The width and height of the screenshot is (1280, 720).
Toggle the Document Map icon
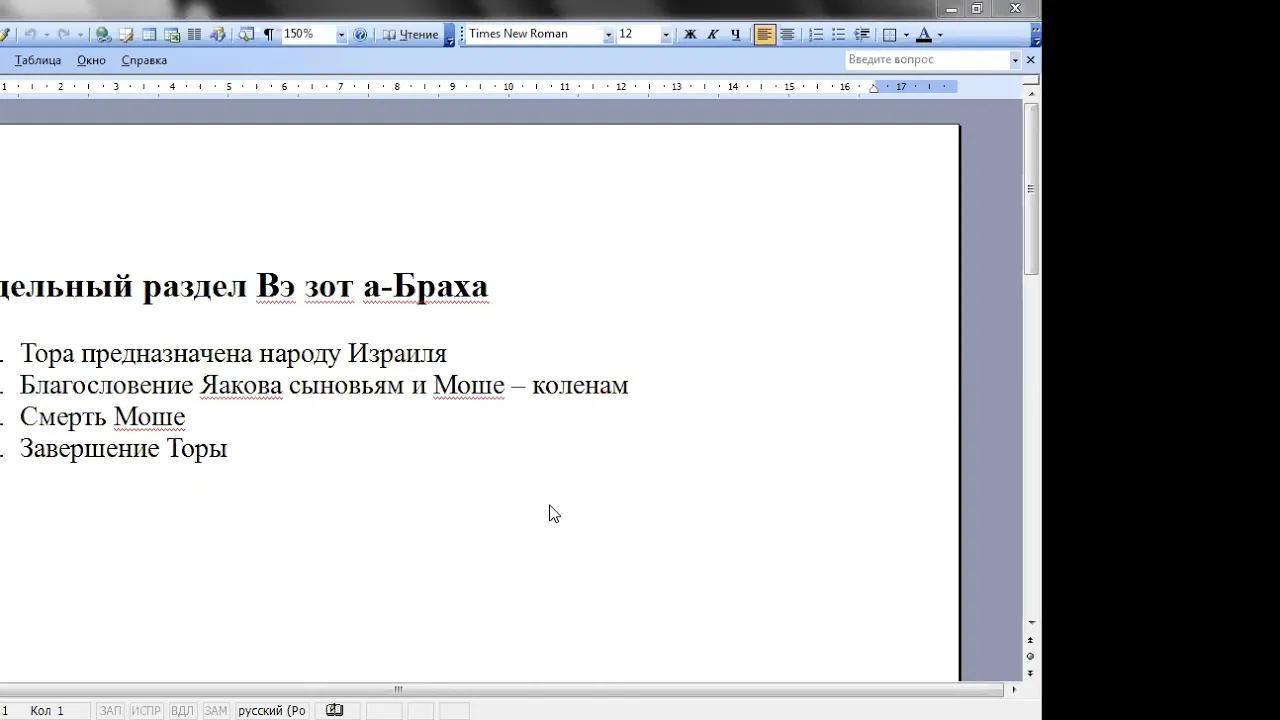tap(246, 34)
